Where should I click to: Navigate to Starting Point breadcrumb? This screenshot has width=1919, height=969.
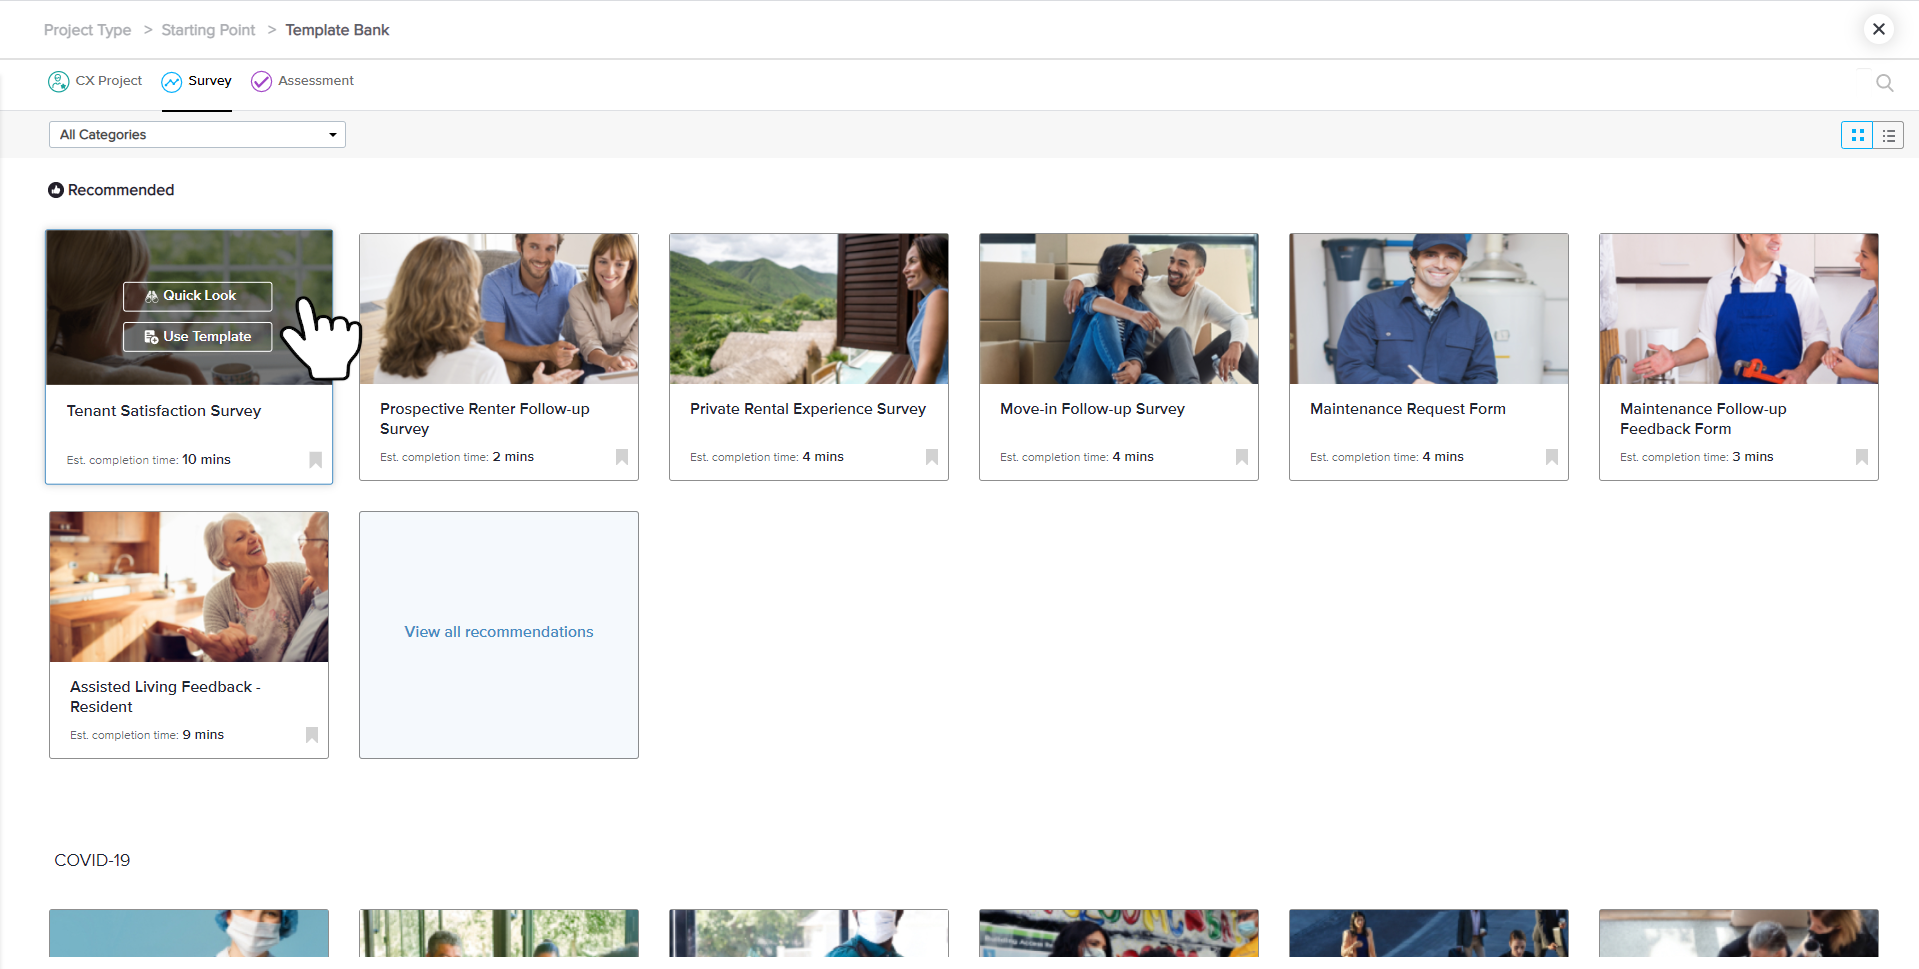click(208, 30)
